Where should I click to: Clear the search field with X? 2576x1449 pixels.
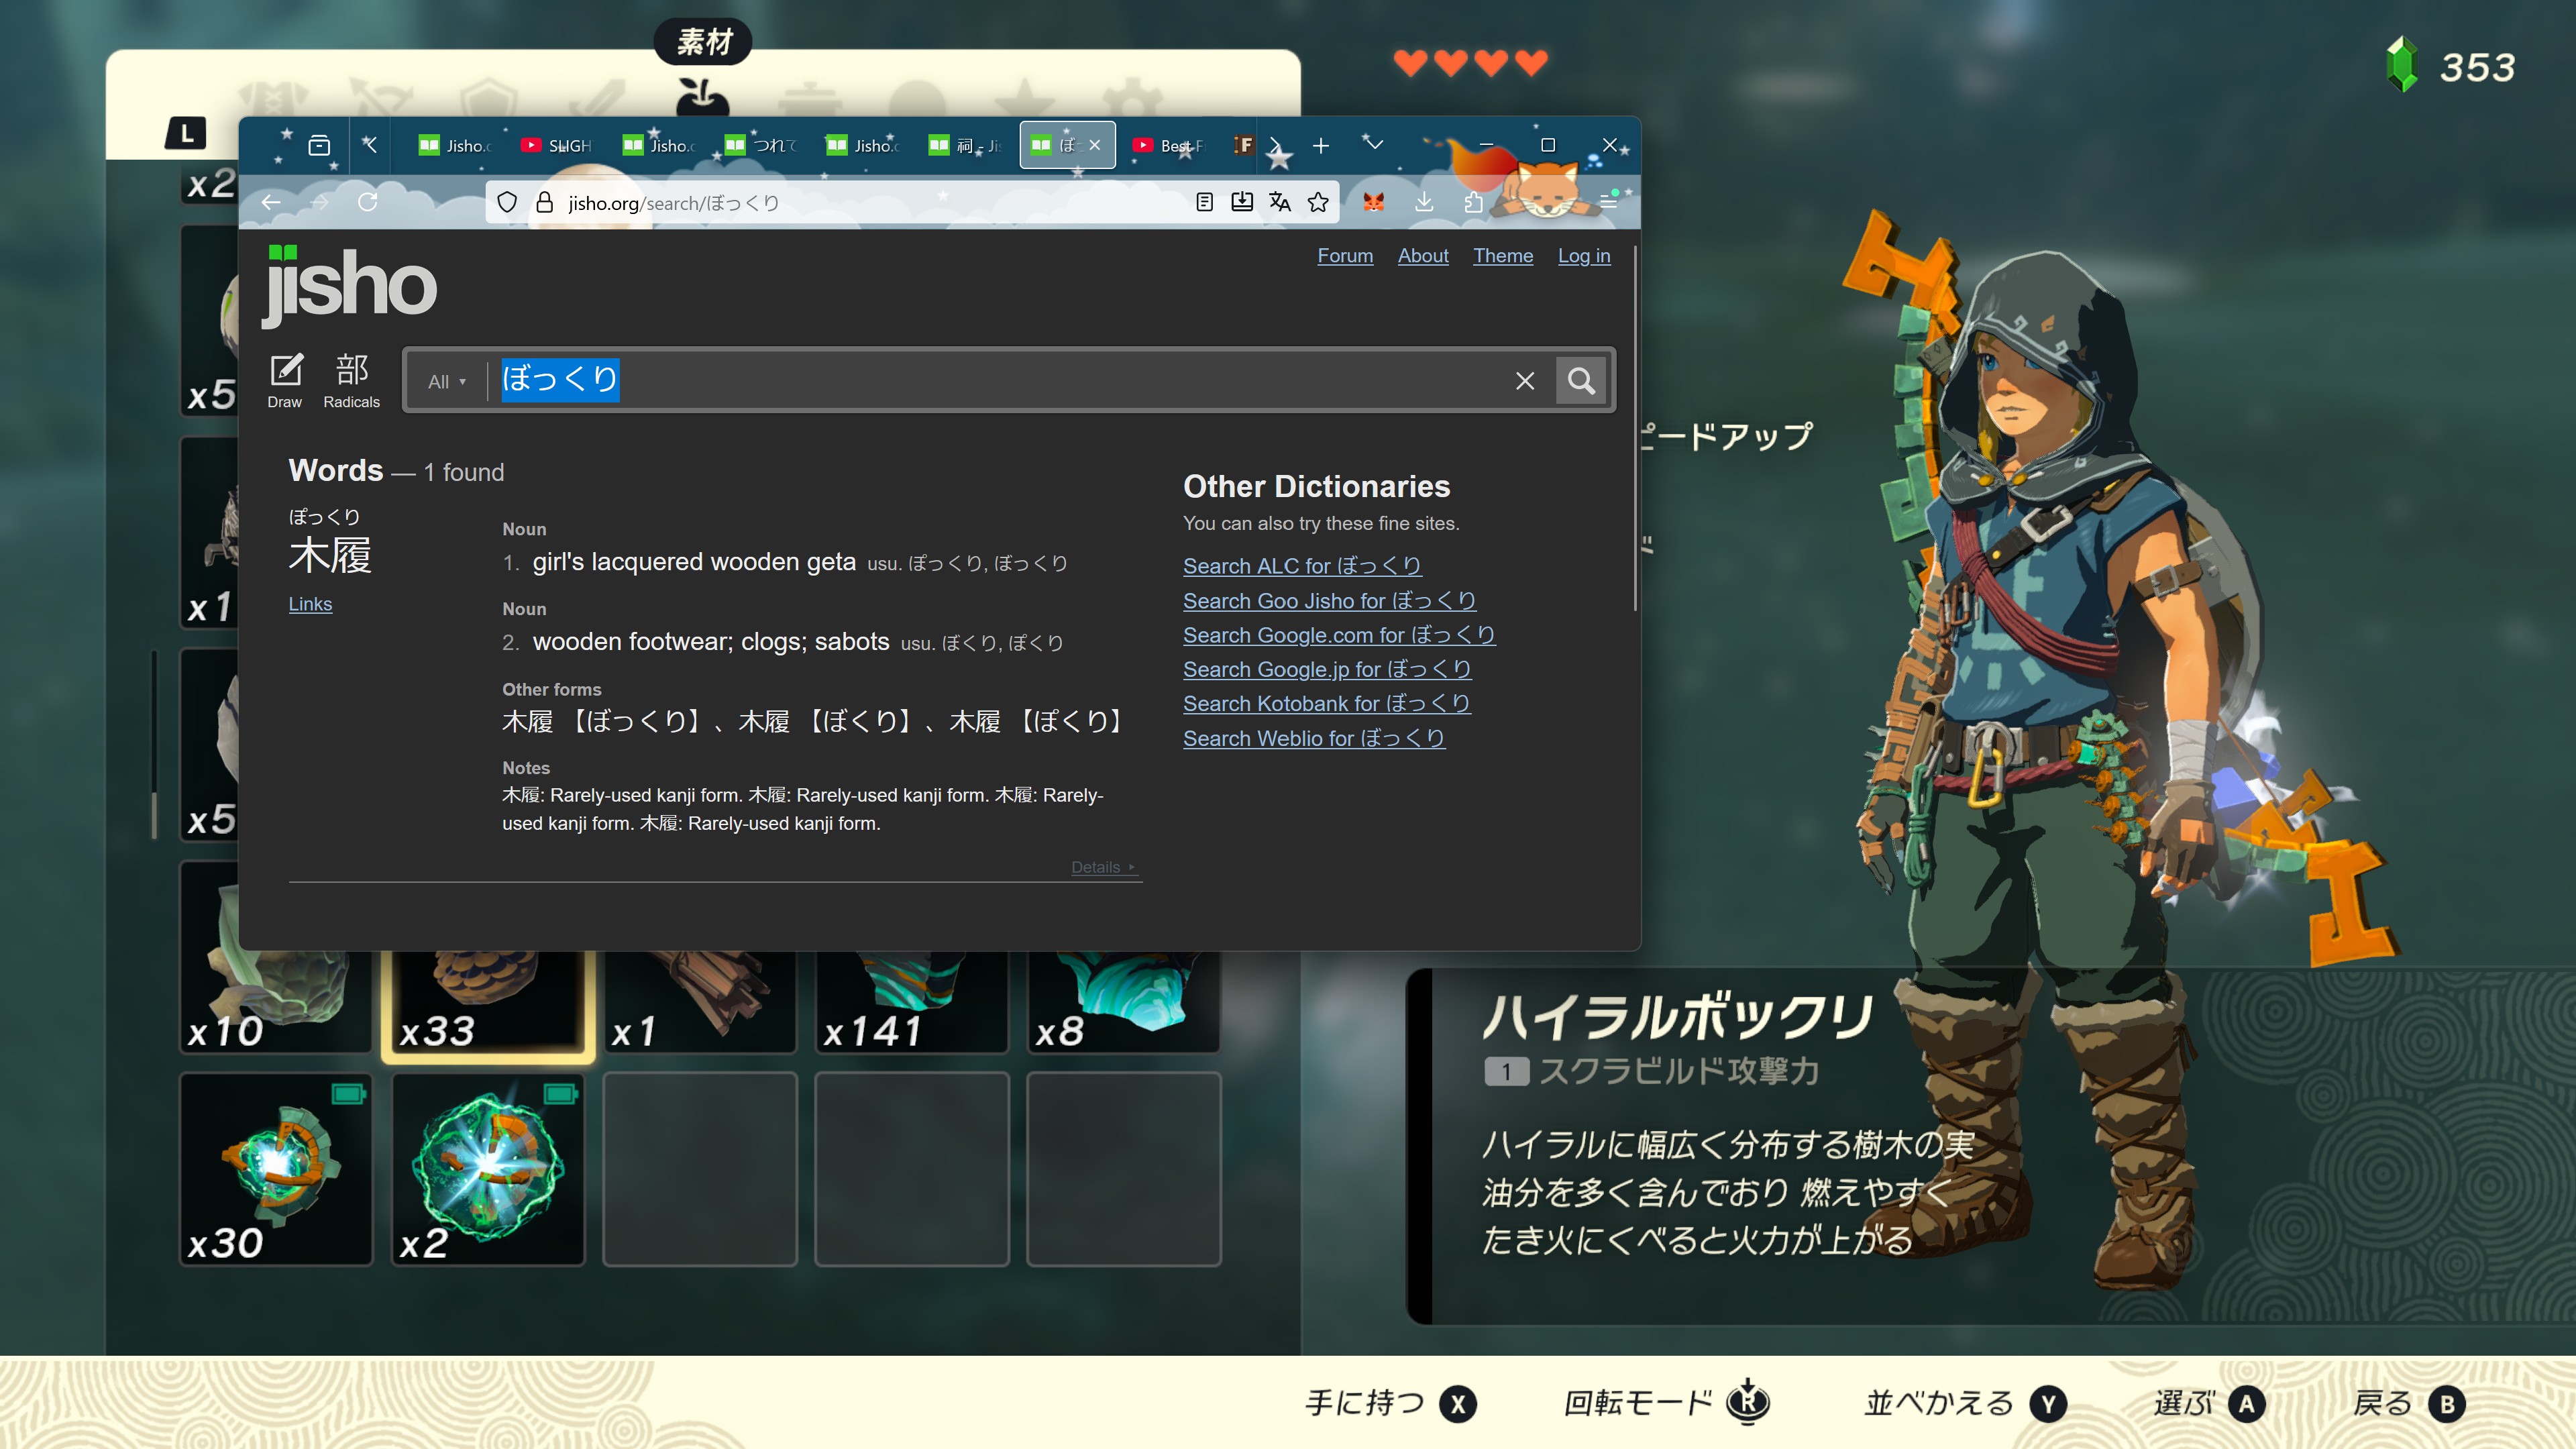tap(1525, 381)
